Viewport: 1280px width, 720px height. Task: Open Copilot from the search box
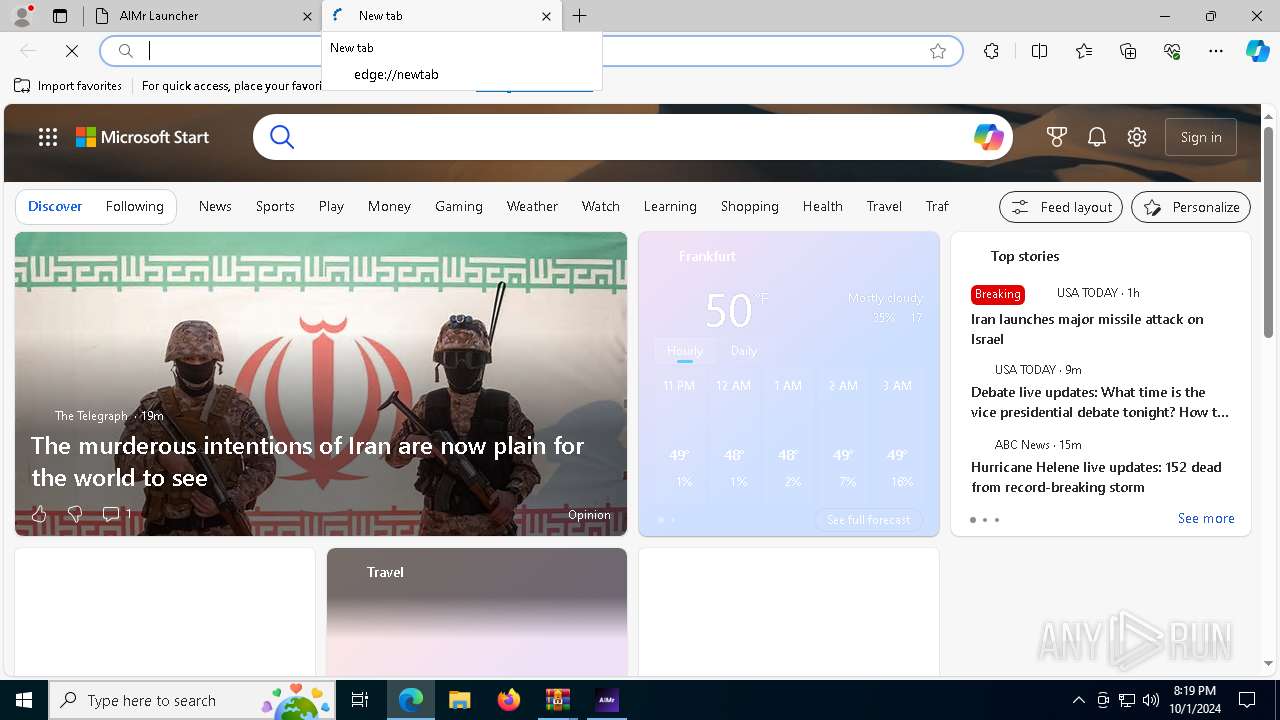[x=988, y=137]
